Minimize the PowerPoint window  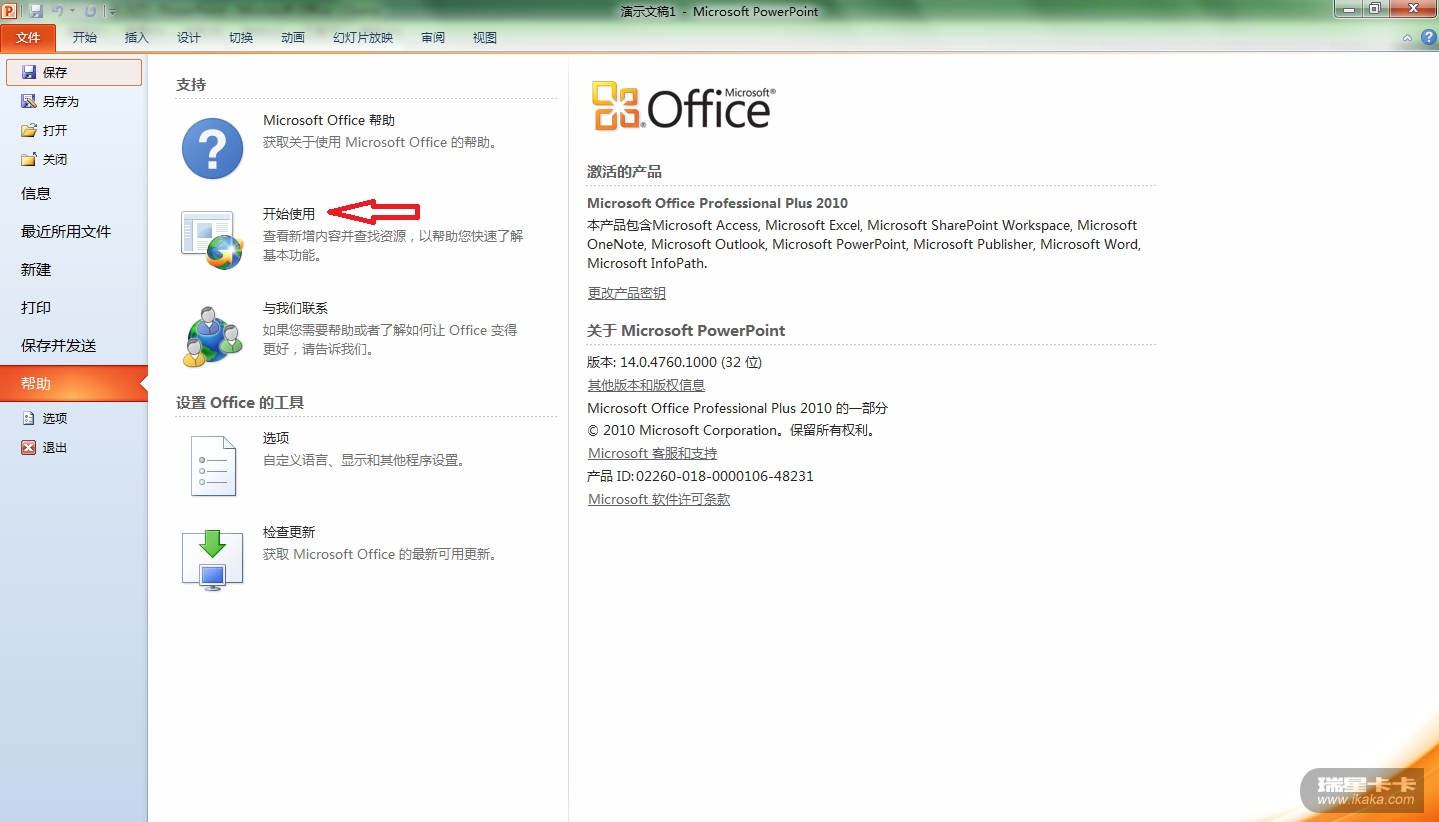1349,9
